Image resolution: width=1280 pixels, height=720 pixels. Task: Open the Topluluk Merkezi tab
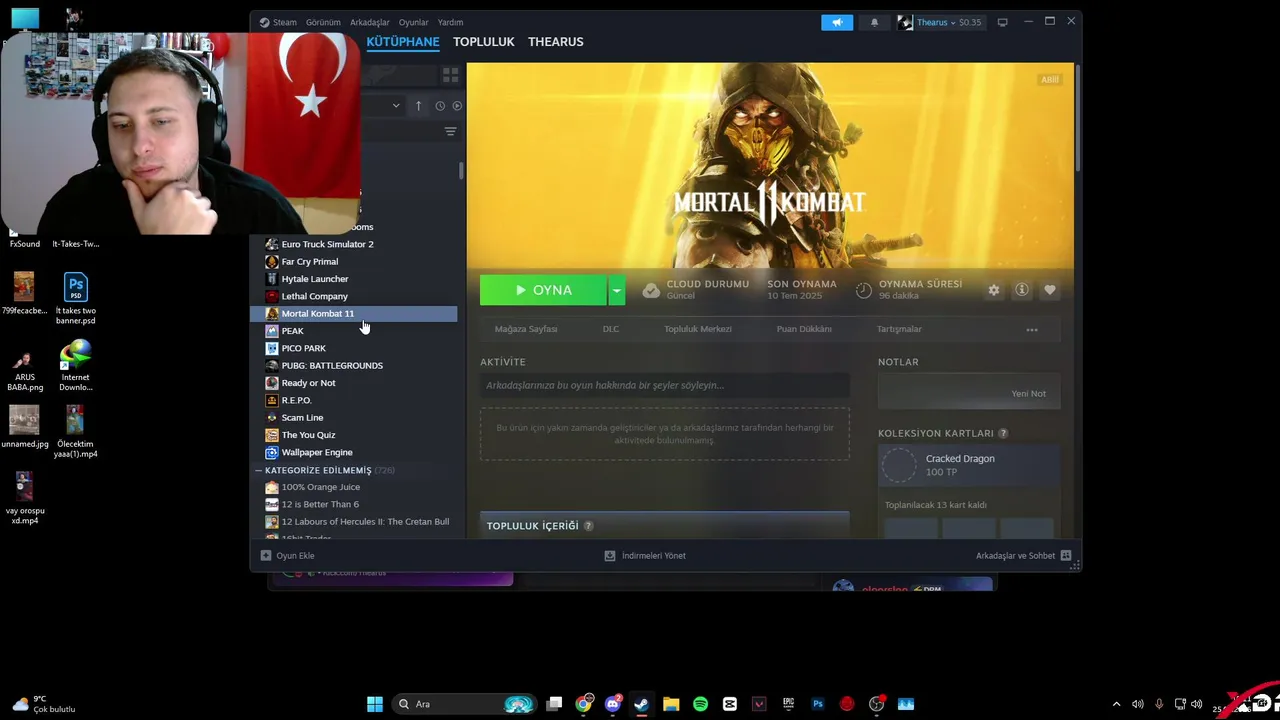698,329
